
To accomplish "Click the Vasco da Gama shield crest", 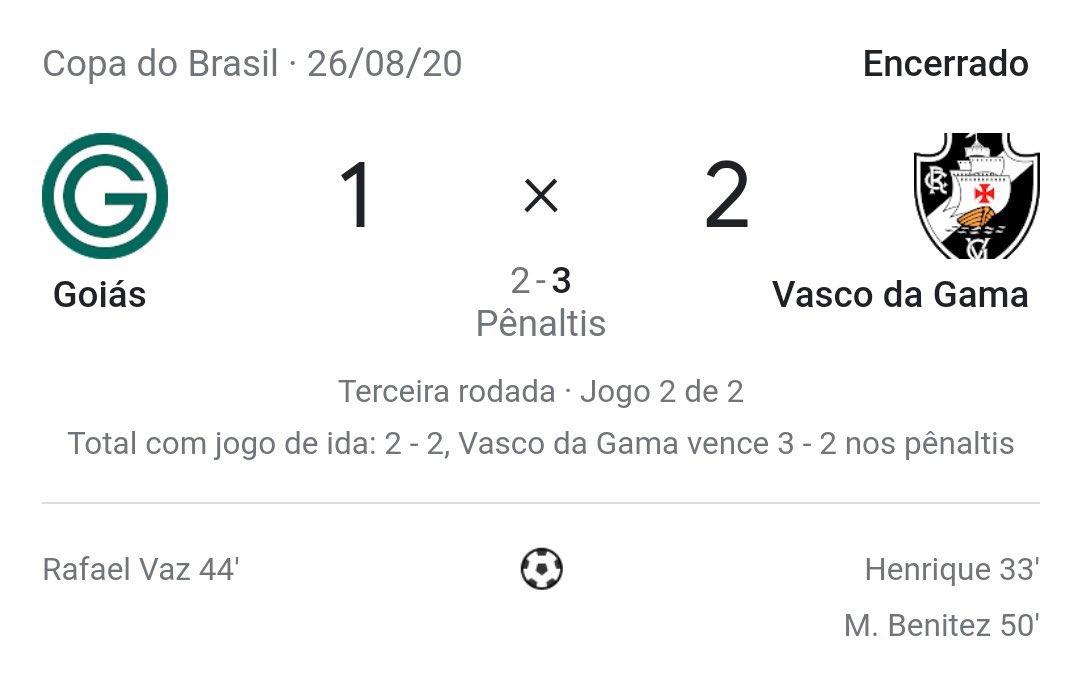I will tap(976, 196).
